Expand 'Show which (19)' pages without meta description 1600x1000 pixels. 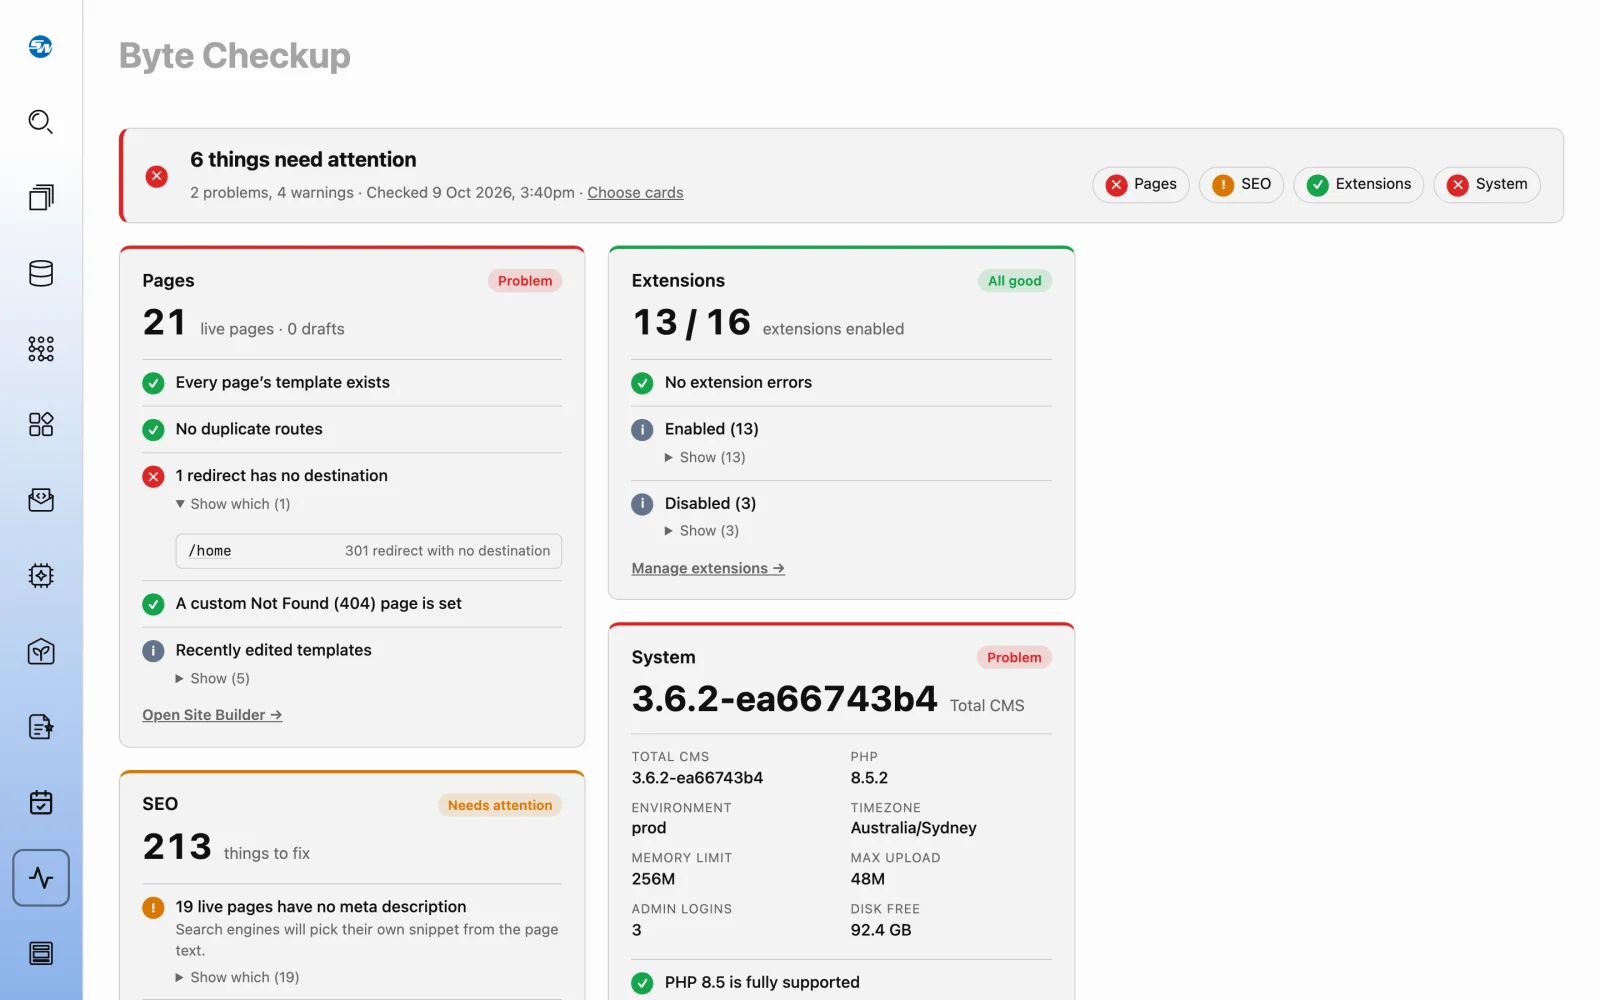[238, 977]
